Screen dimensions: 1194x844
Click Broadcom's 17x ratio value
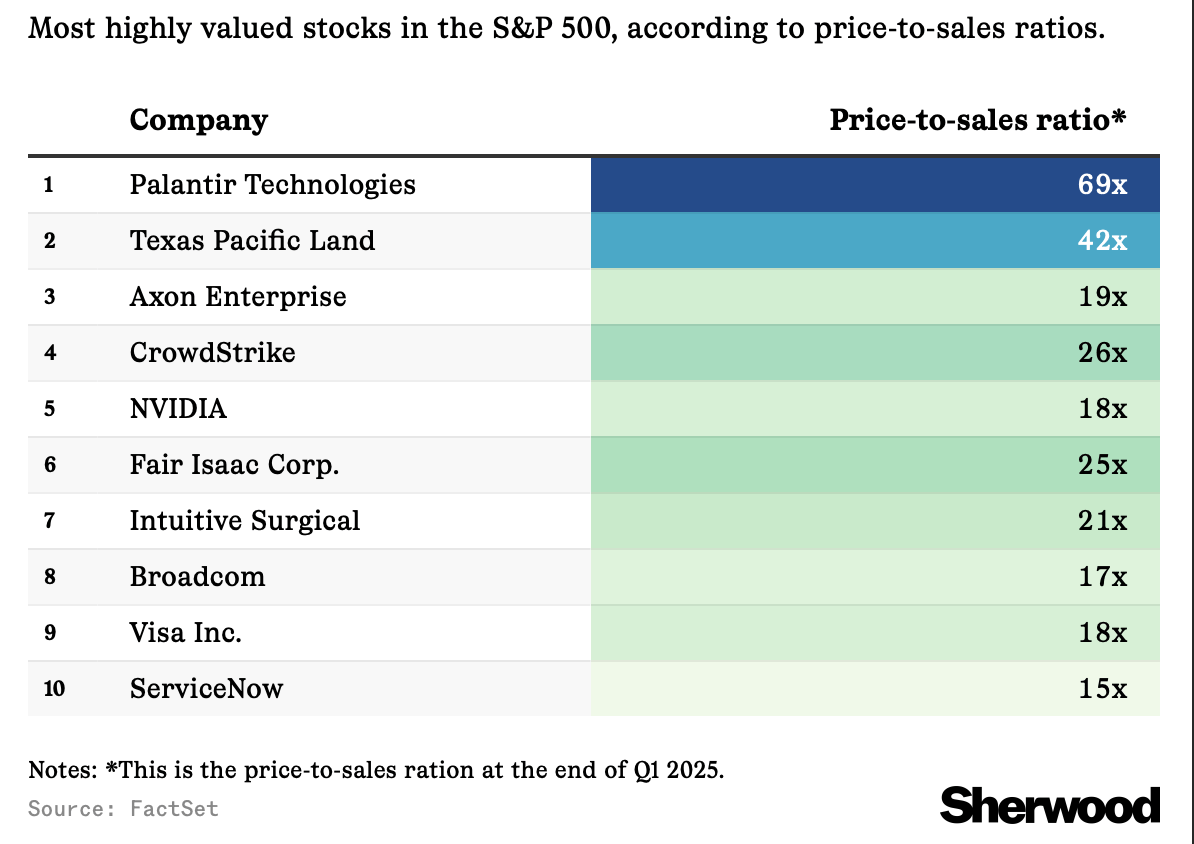pos(1103,577)
